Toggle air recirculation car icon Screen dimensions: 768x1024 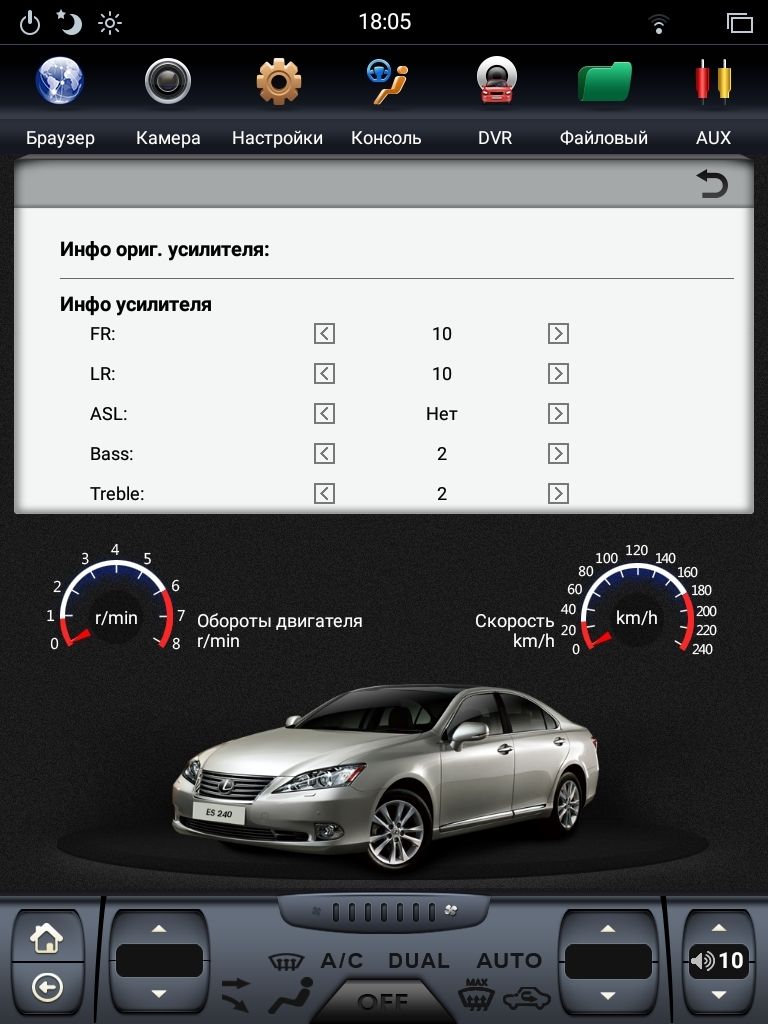(526, 997)
